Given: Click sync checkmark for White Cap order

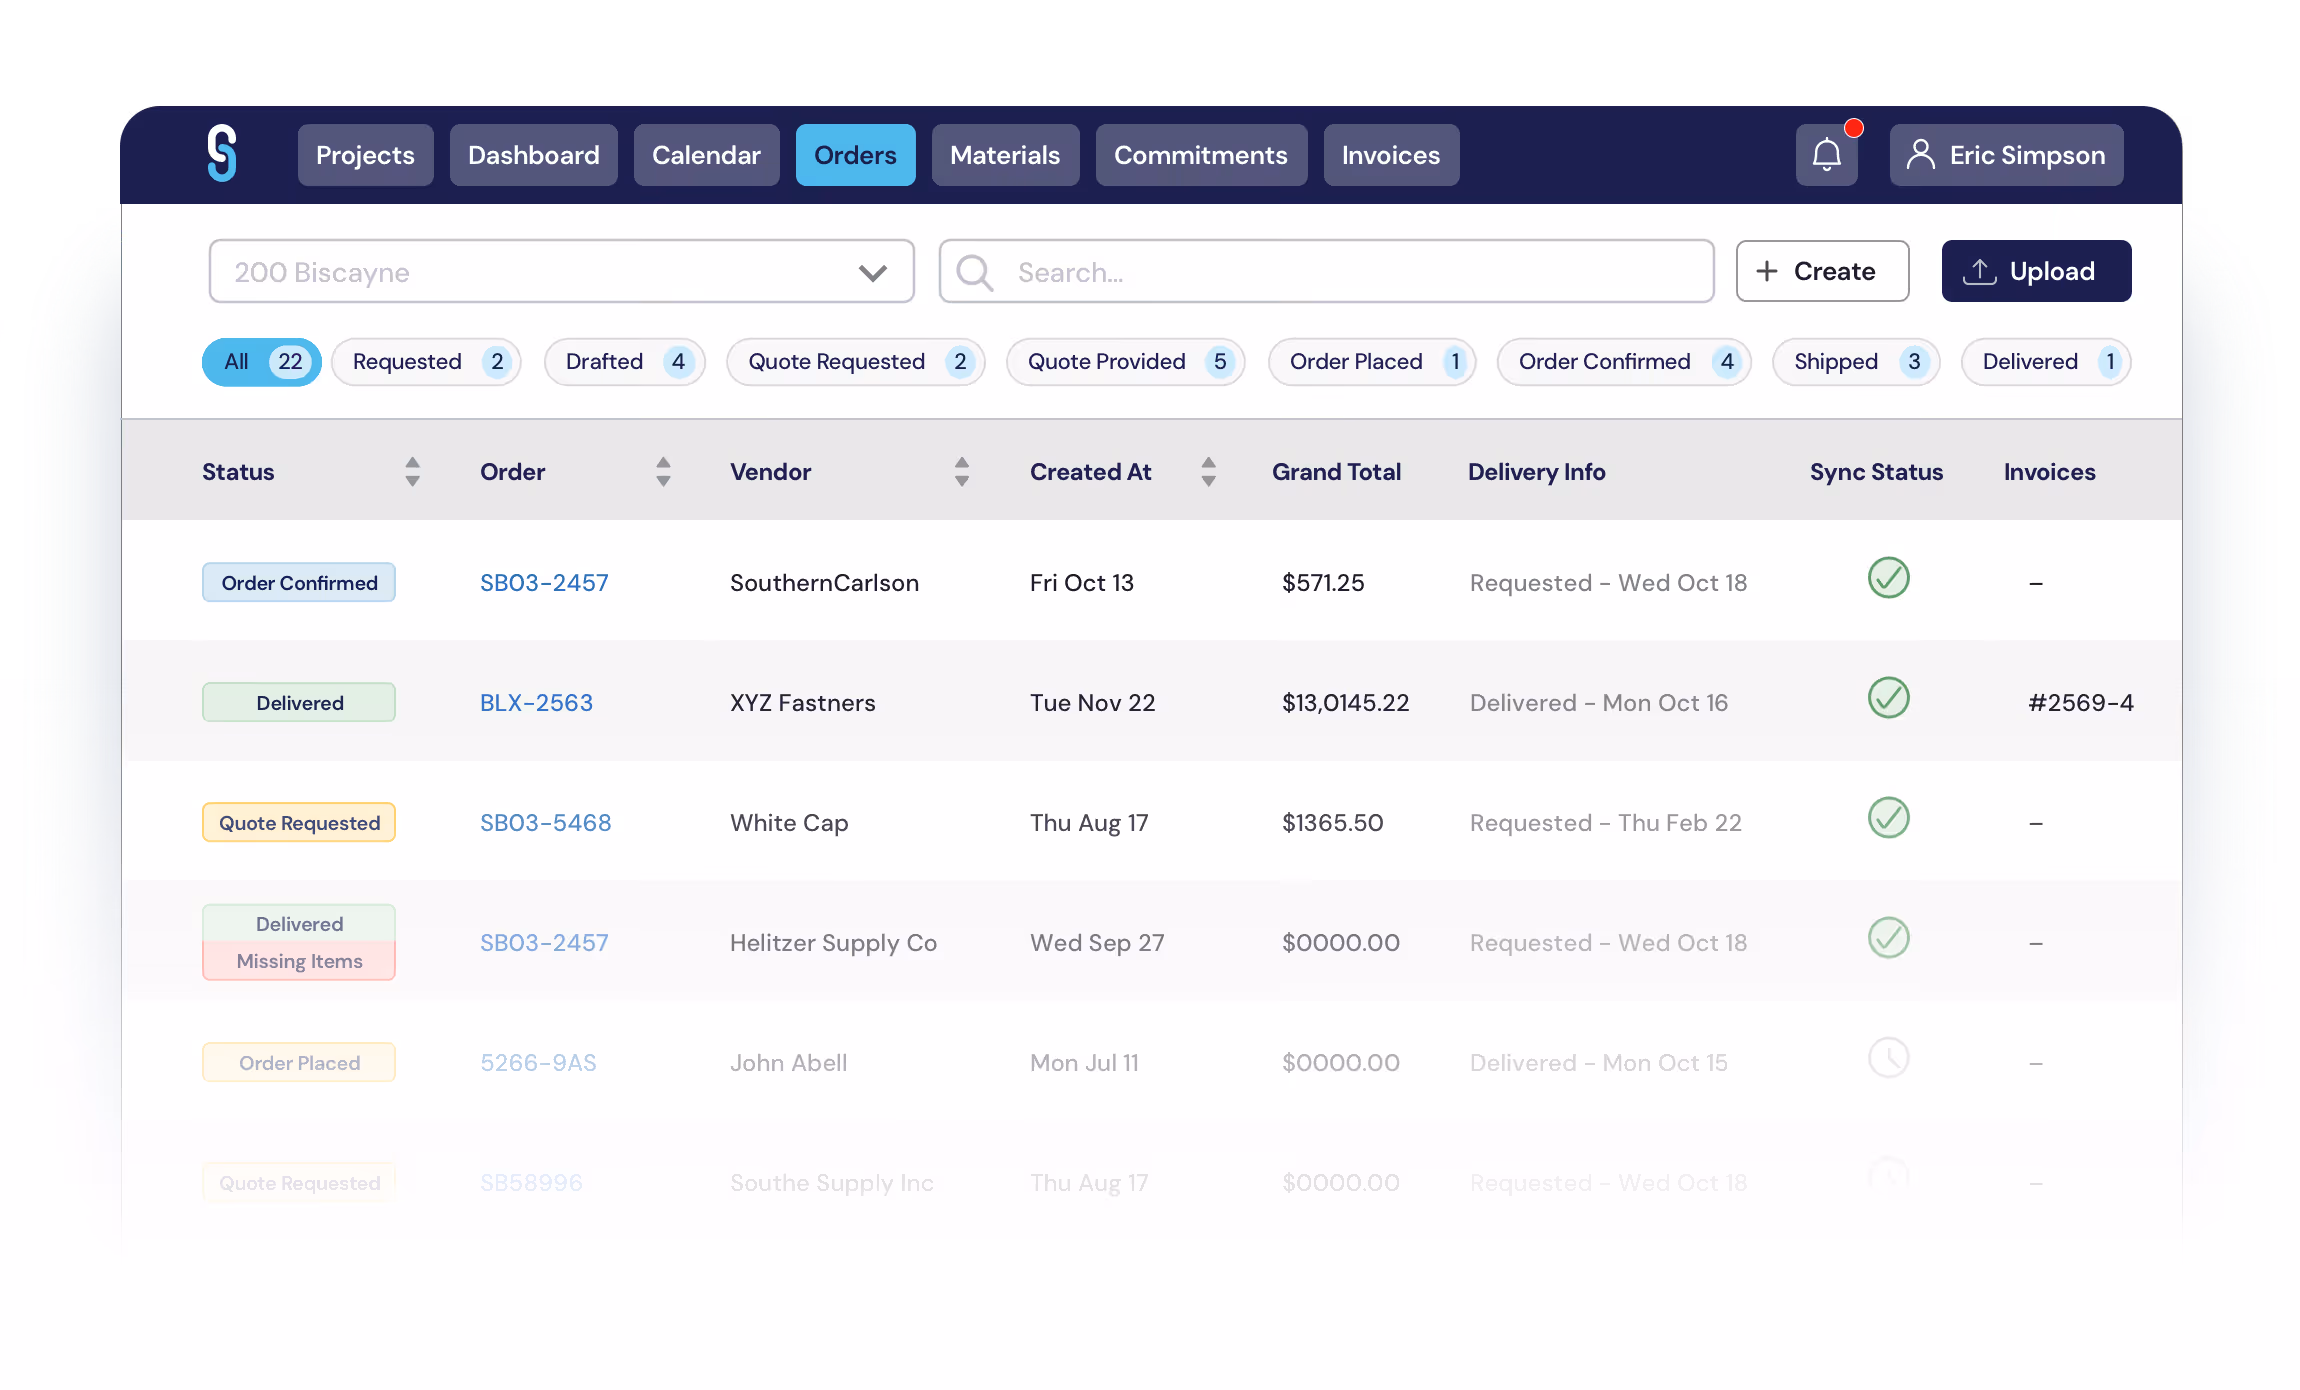Looking at the screenshot, I should [x=1888, y=818].
